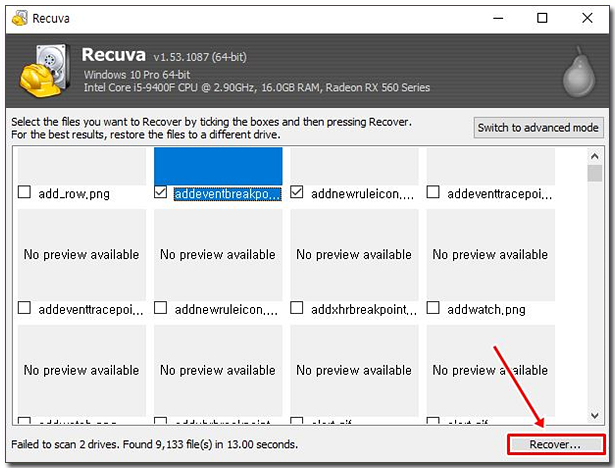Viewport: 615px width, 468px height.
Task: Click the 'Windows 10 Pro 64-bit' text
Action: (137, 75)
